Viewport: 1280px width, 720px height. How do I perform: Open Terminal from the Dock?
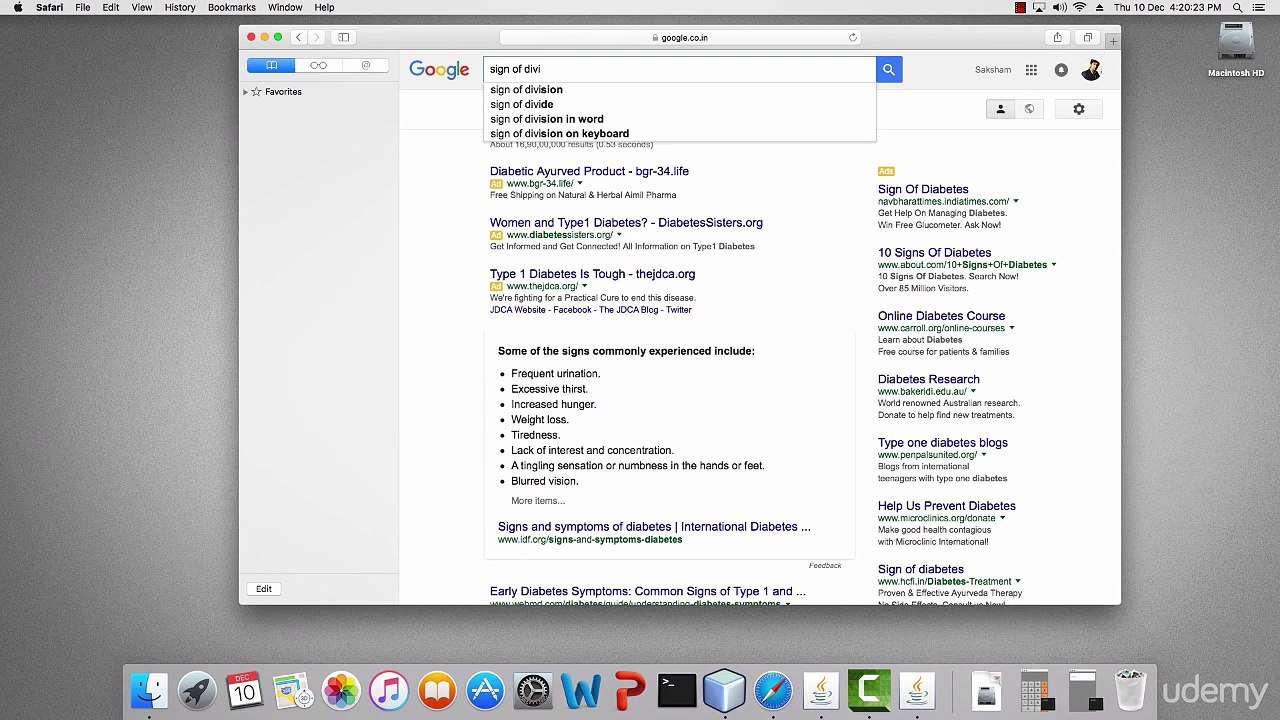(677, 690)
